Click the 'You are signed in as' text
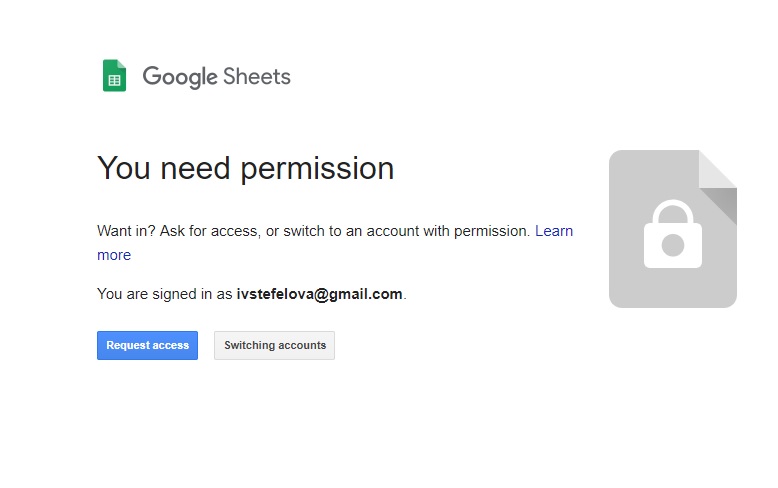Viewport: 778px width, 488px height. click(x=165, y=294)
